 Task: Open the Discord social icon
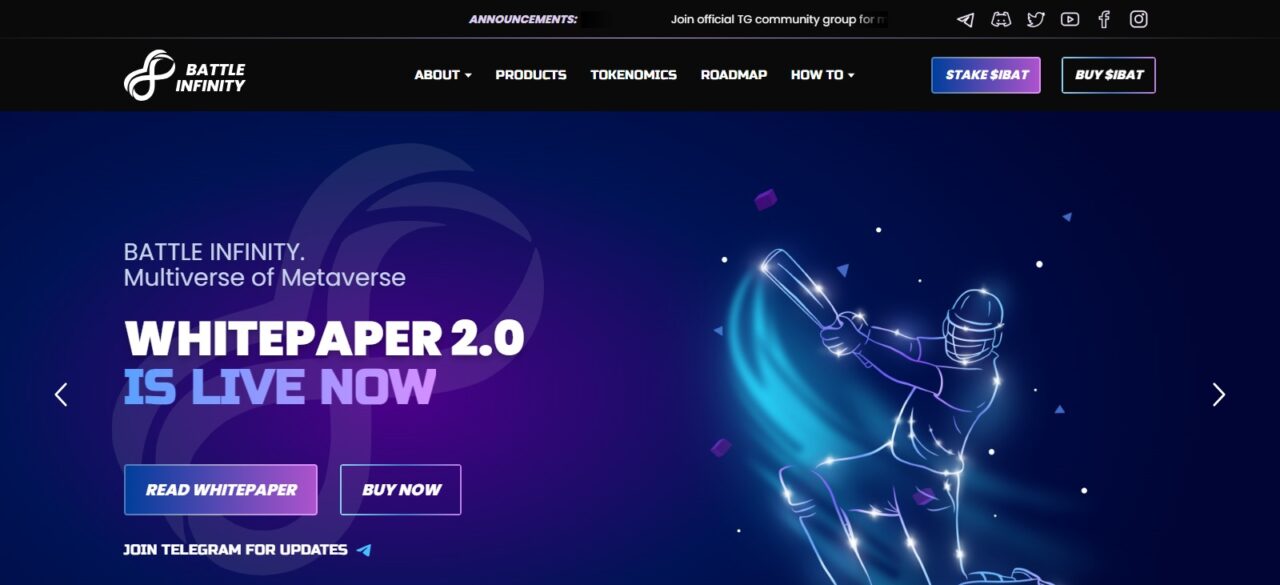(1000, 19)
